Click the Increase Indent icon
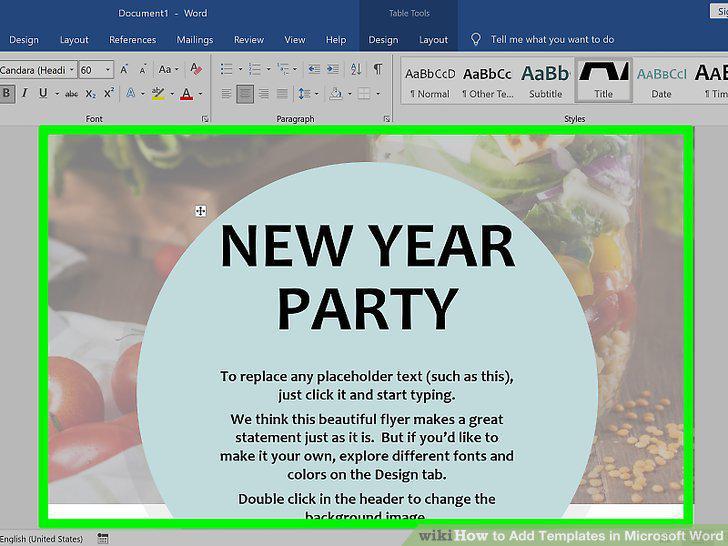 point(332,70)
